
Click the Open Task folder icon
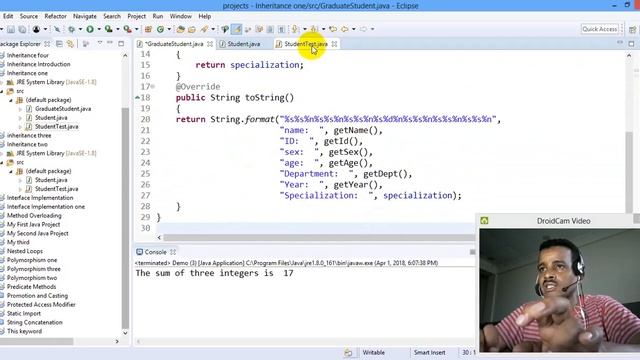191,29
